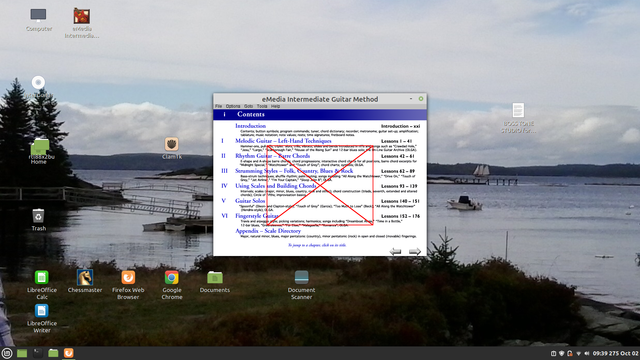Open Strumming Styles chapter link
The image size is (640, 360).
tap(294, 171)
